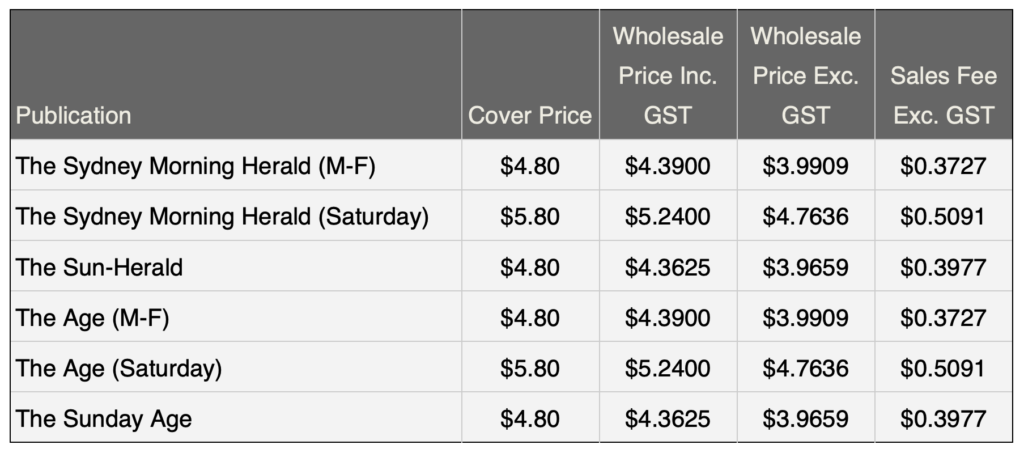Screen dimensions: 1024x453
Task: Click the Sales Fee Exc. GST header
Action: tap(944, 96)
